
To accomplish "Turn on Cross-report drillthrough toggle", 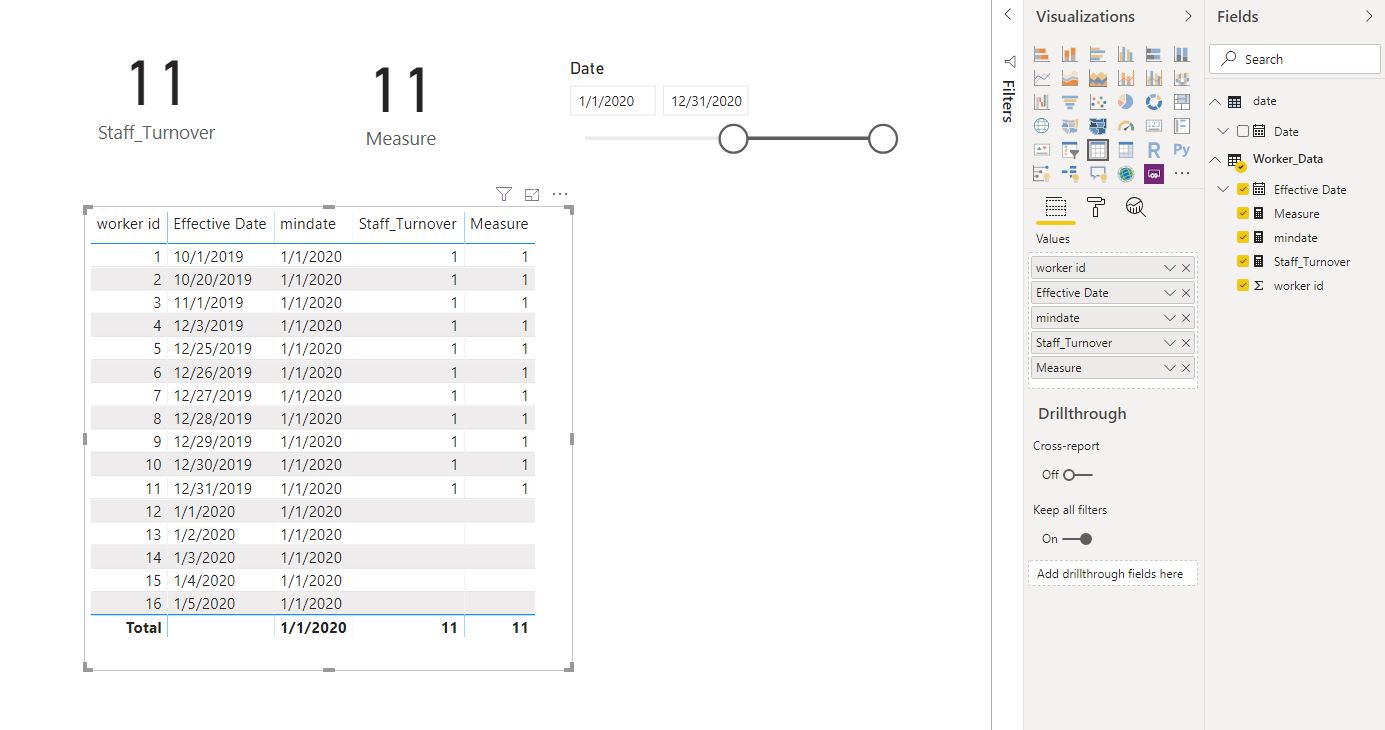I will point(1078,475).
